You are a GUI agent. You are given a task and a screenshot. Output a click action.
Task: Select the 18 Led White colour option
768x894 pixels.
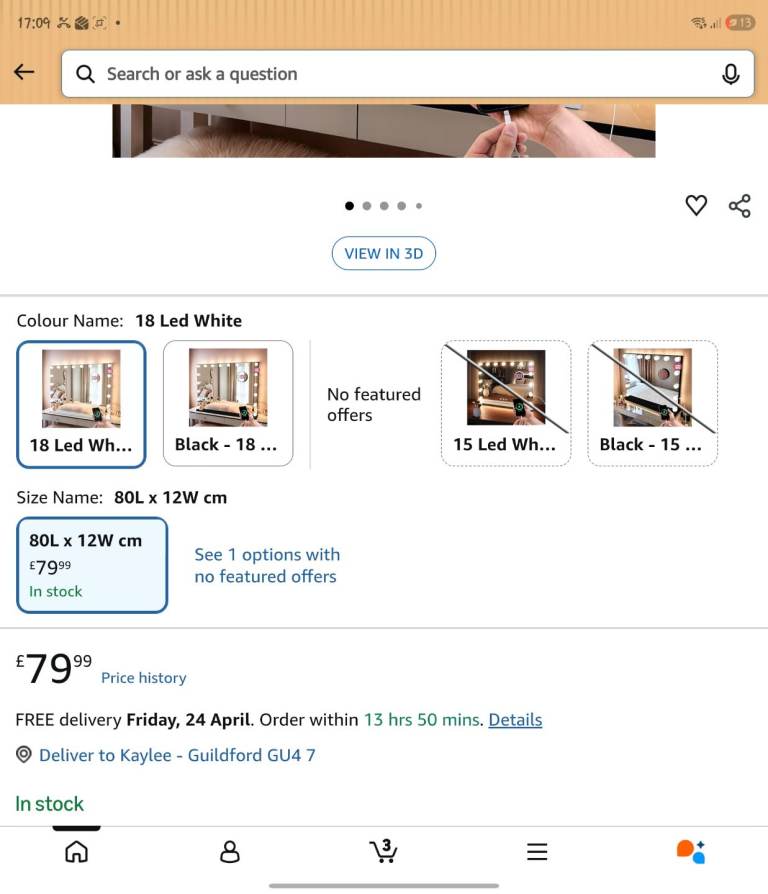pyautogui.click(x=81, y=404)
